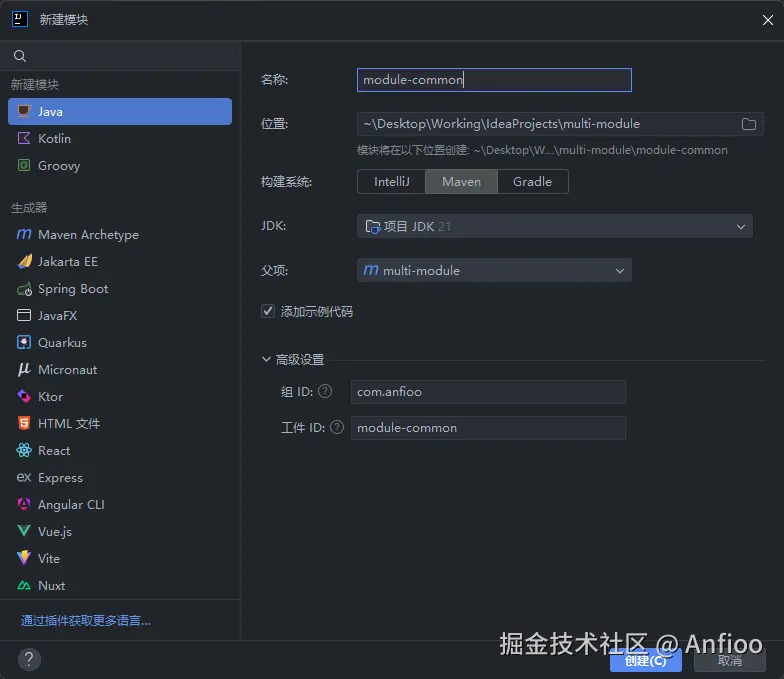This screenshot has height=679, width=784.
Task: Pick the Quarkus generator icon
Action: pyautogui.click(x=24, y=342)
